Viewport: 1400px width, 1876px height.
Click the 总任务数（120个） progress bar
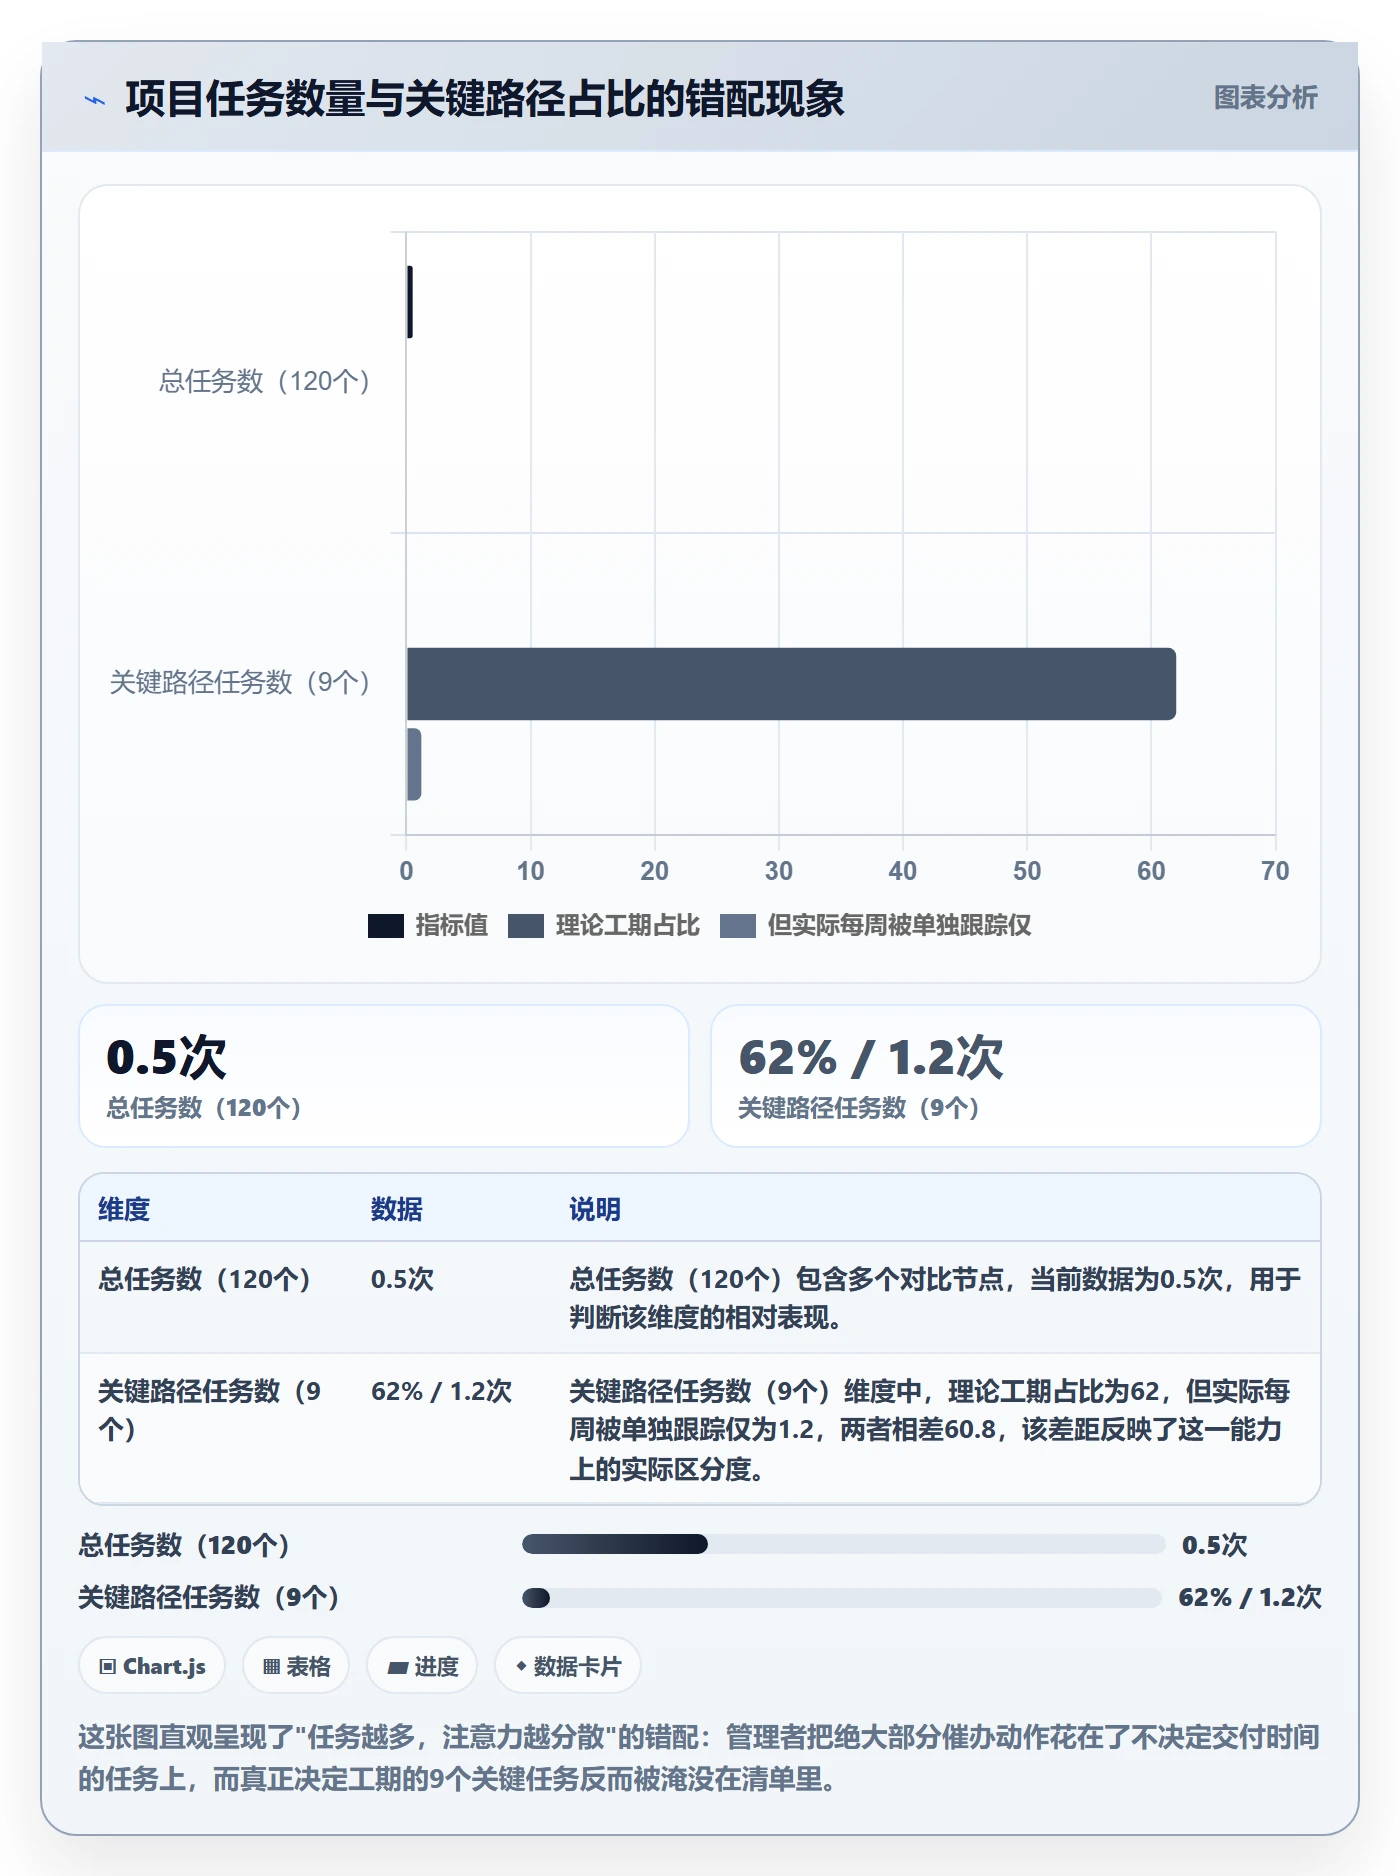point(844,1545)
